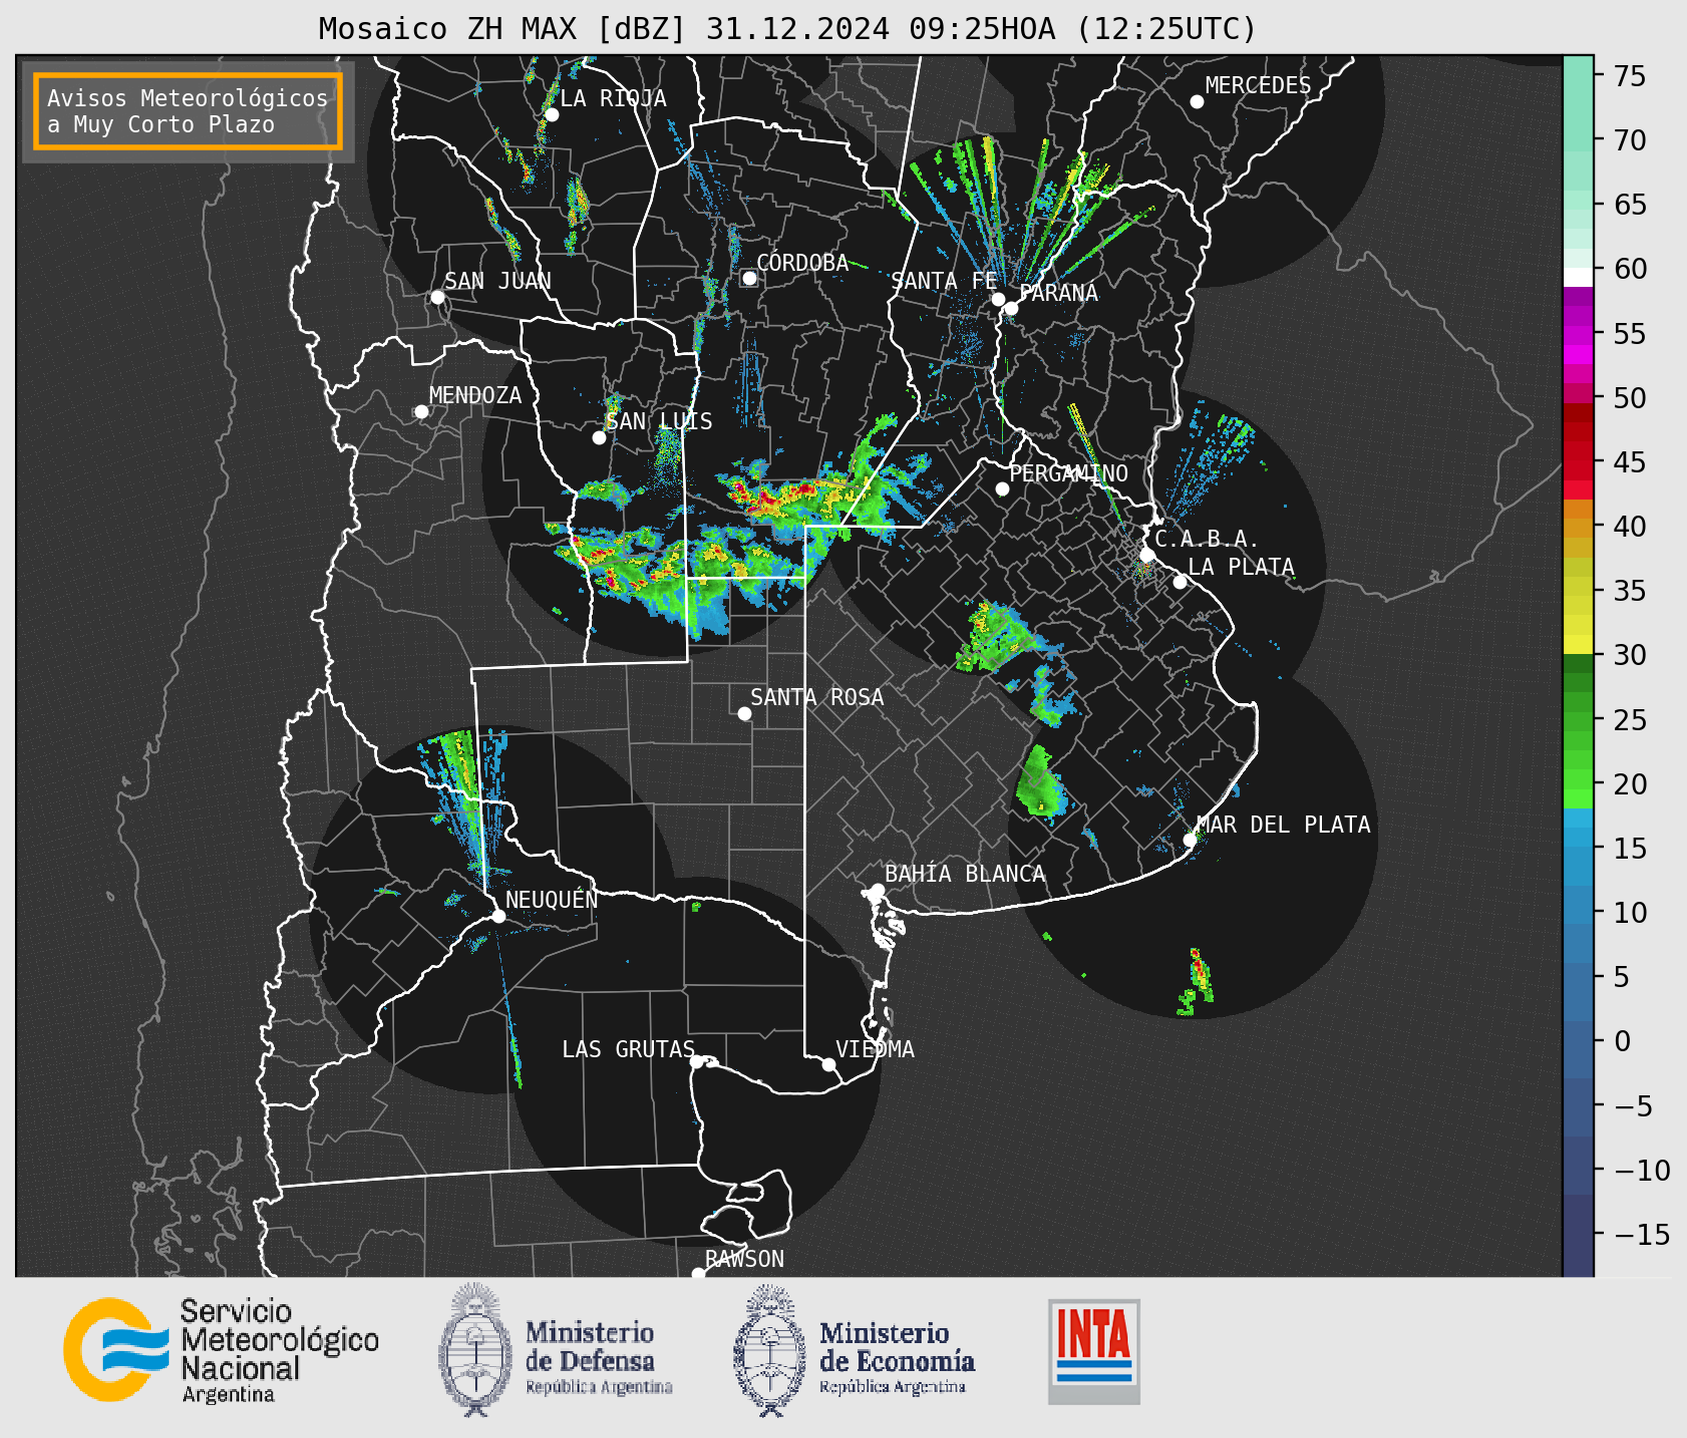The height and width of the screenshot is (1438, 1687).
Task: Select the SAN LUIS city marker
Action: click(x=599, y=438)
